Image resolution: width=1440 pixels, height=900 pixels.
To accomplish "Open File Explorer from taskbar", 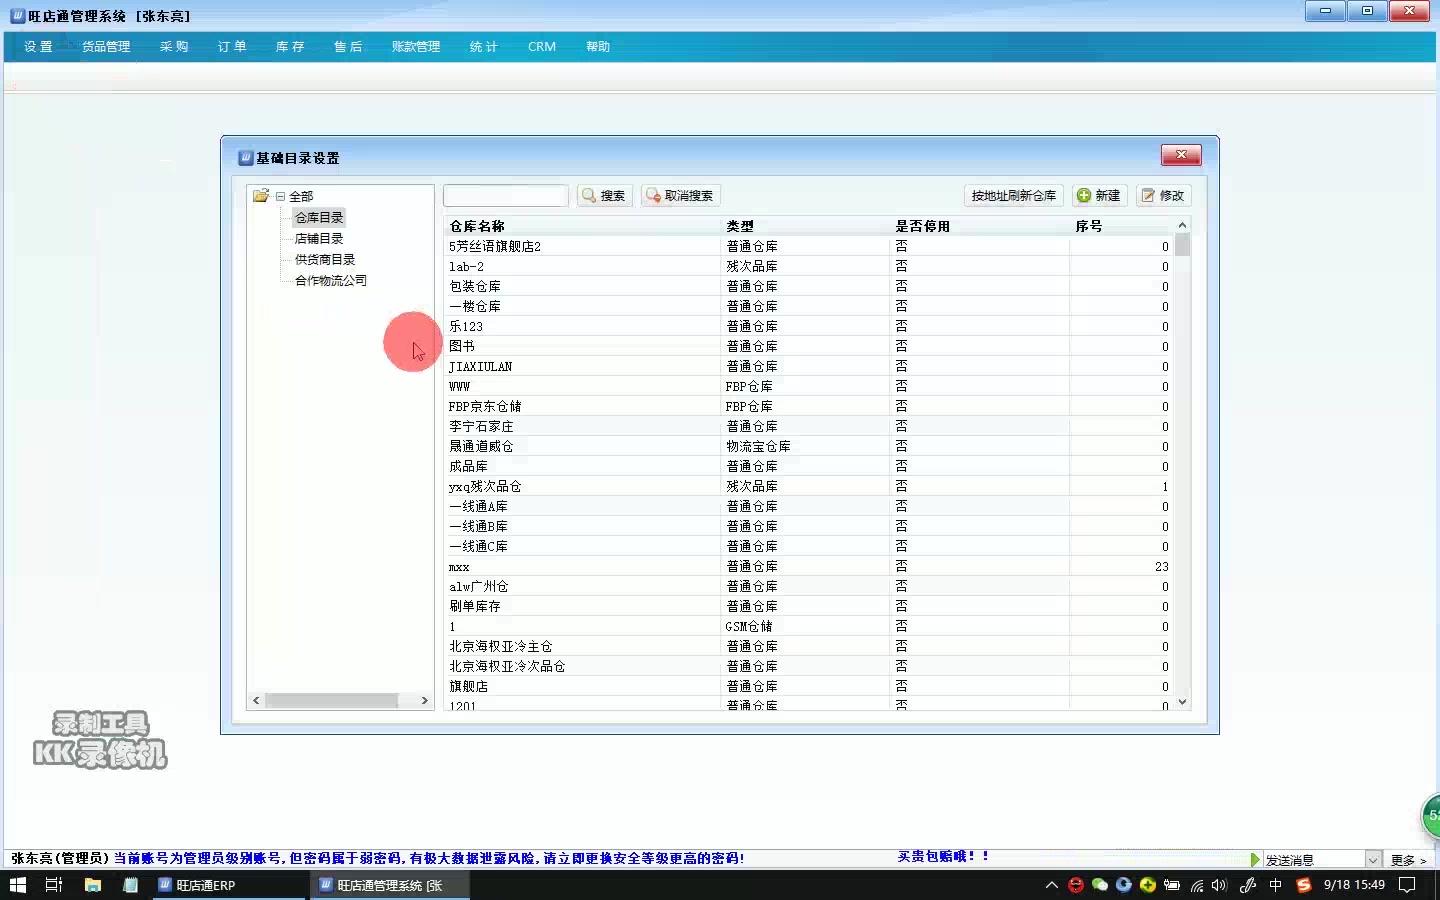I will coord(93,885).
